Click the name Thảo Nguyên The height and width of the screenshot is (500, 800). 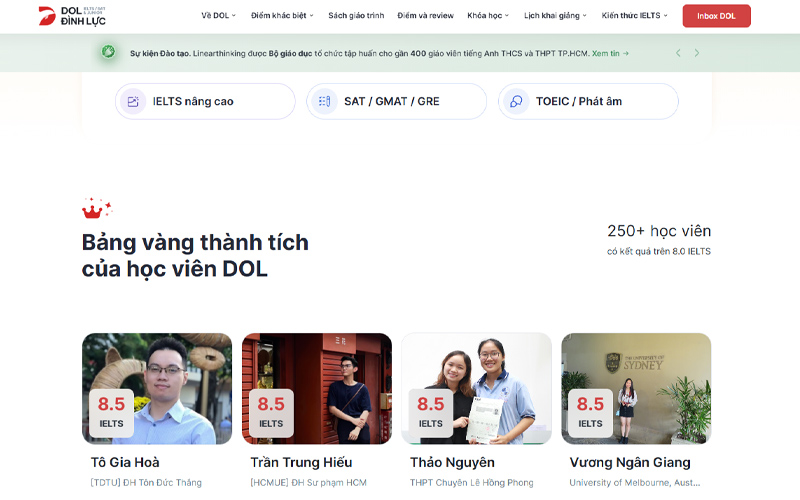(x=452, y=463)
